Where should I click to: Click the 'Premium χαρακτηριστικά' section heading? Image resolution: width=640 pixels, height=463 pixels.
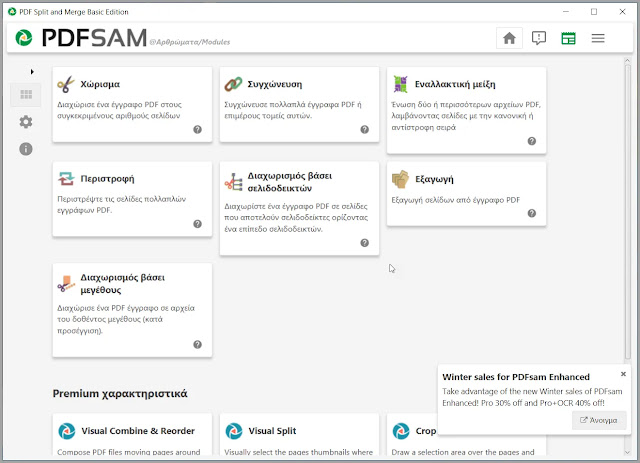pyautogui.click(x=120, y=394)
